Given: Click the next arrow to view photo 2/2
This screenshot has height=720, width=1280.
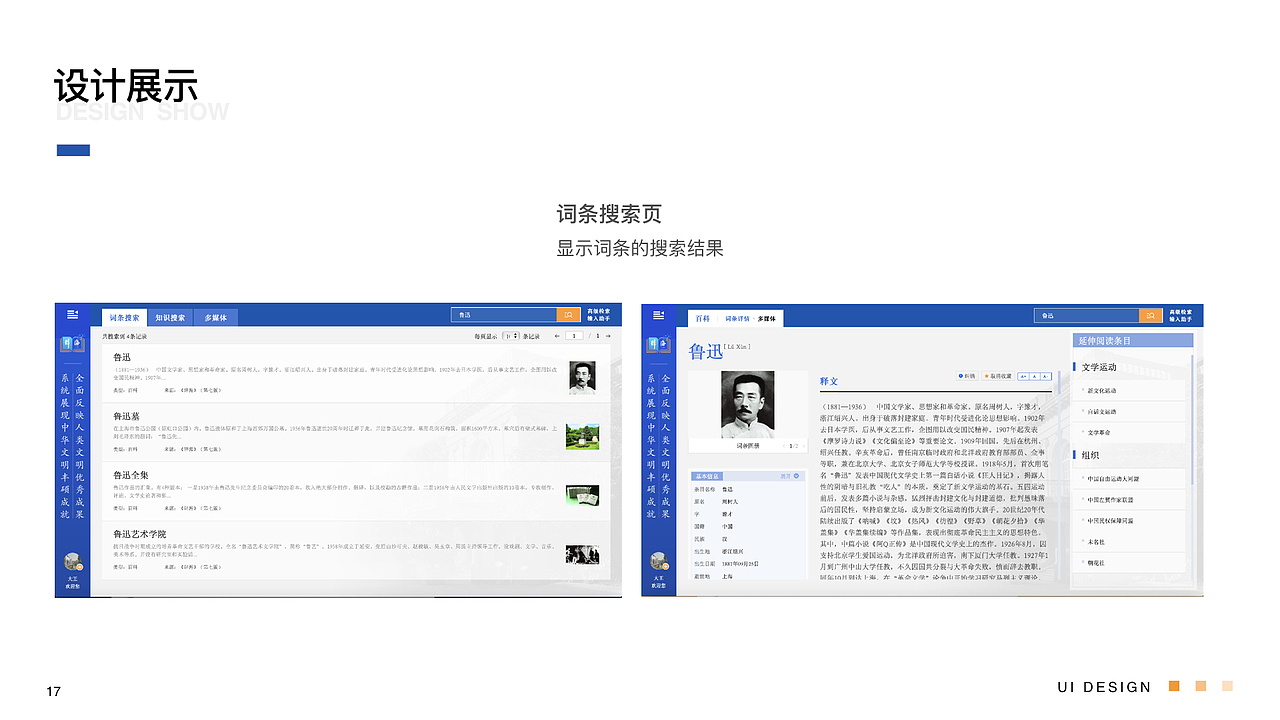Looking at the screenshot, I should pos(804,444).
